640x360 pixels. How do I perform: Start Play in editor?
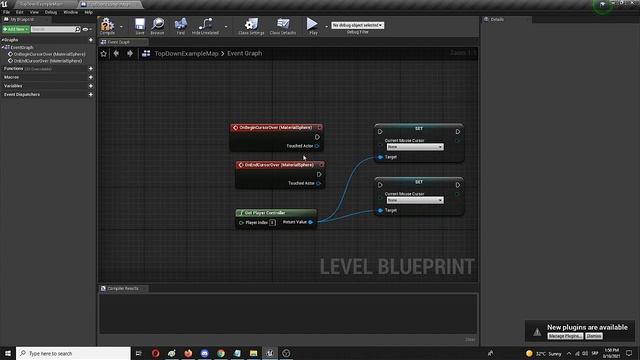313,26
